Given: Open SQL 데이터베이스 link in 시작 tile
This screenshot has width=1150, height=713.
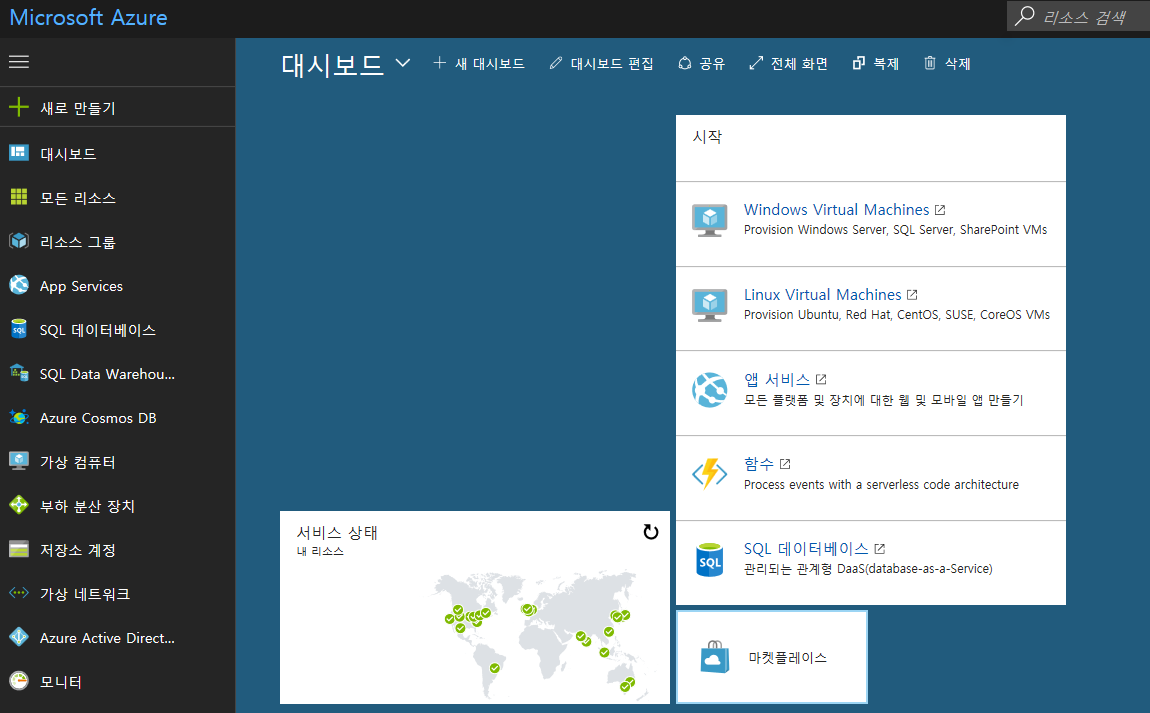Looking at the screenshot, I should click(x=806, y=549).
